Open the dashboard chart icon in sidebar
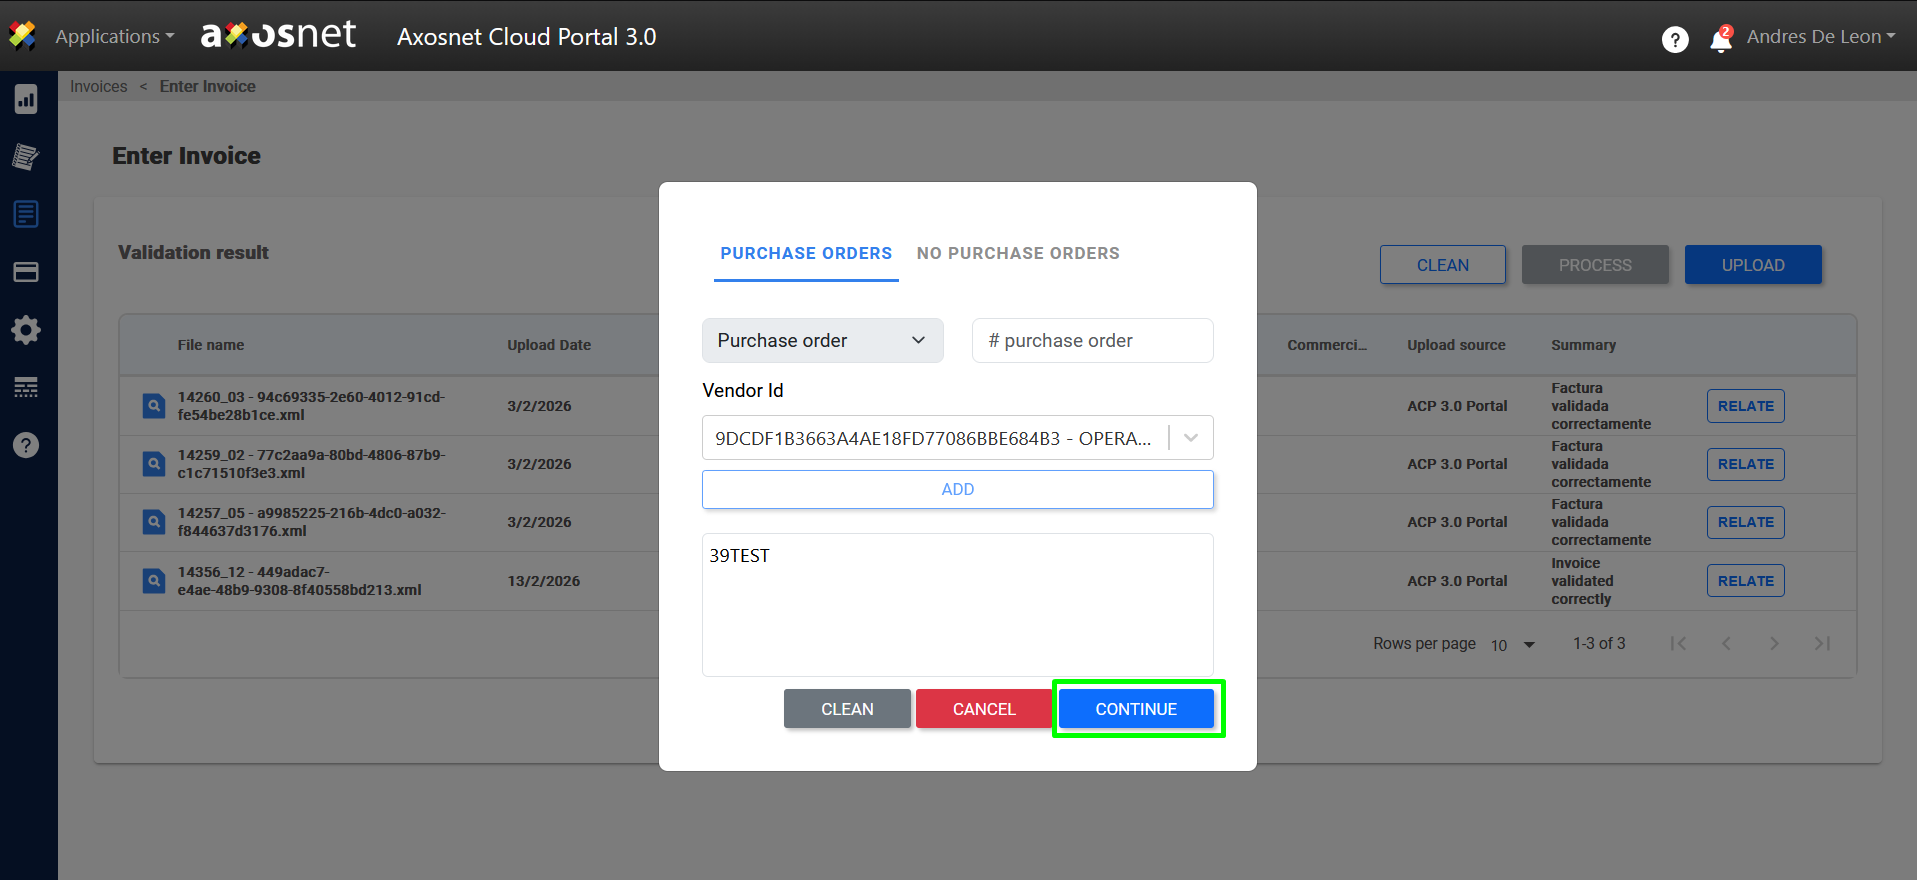The image size is (1917, 880). (x=26, y=99)
